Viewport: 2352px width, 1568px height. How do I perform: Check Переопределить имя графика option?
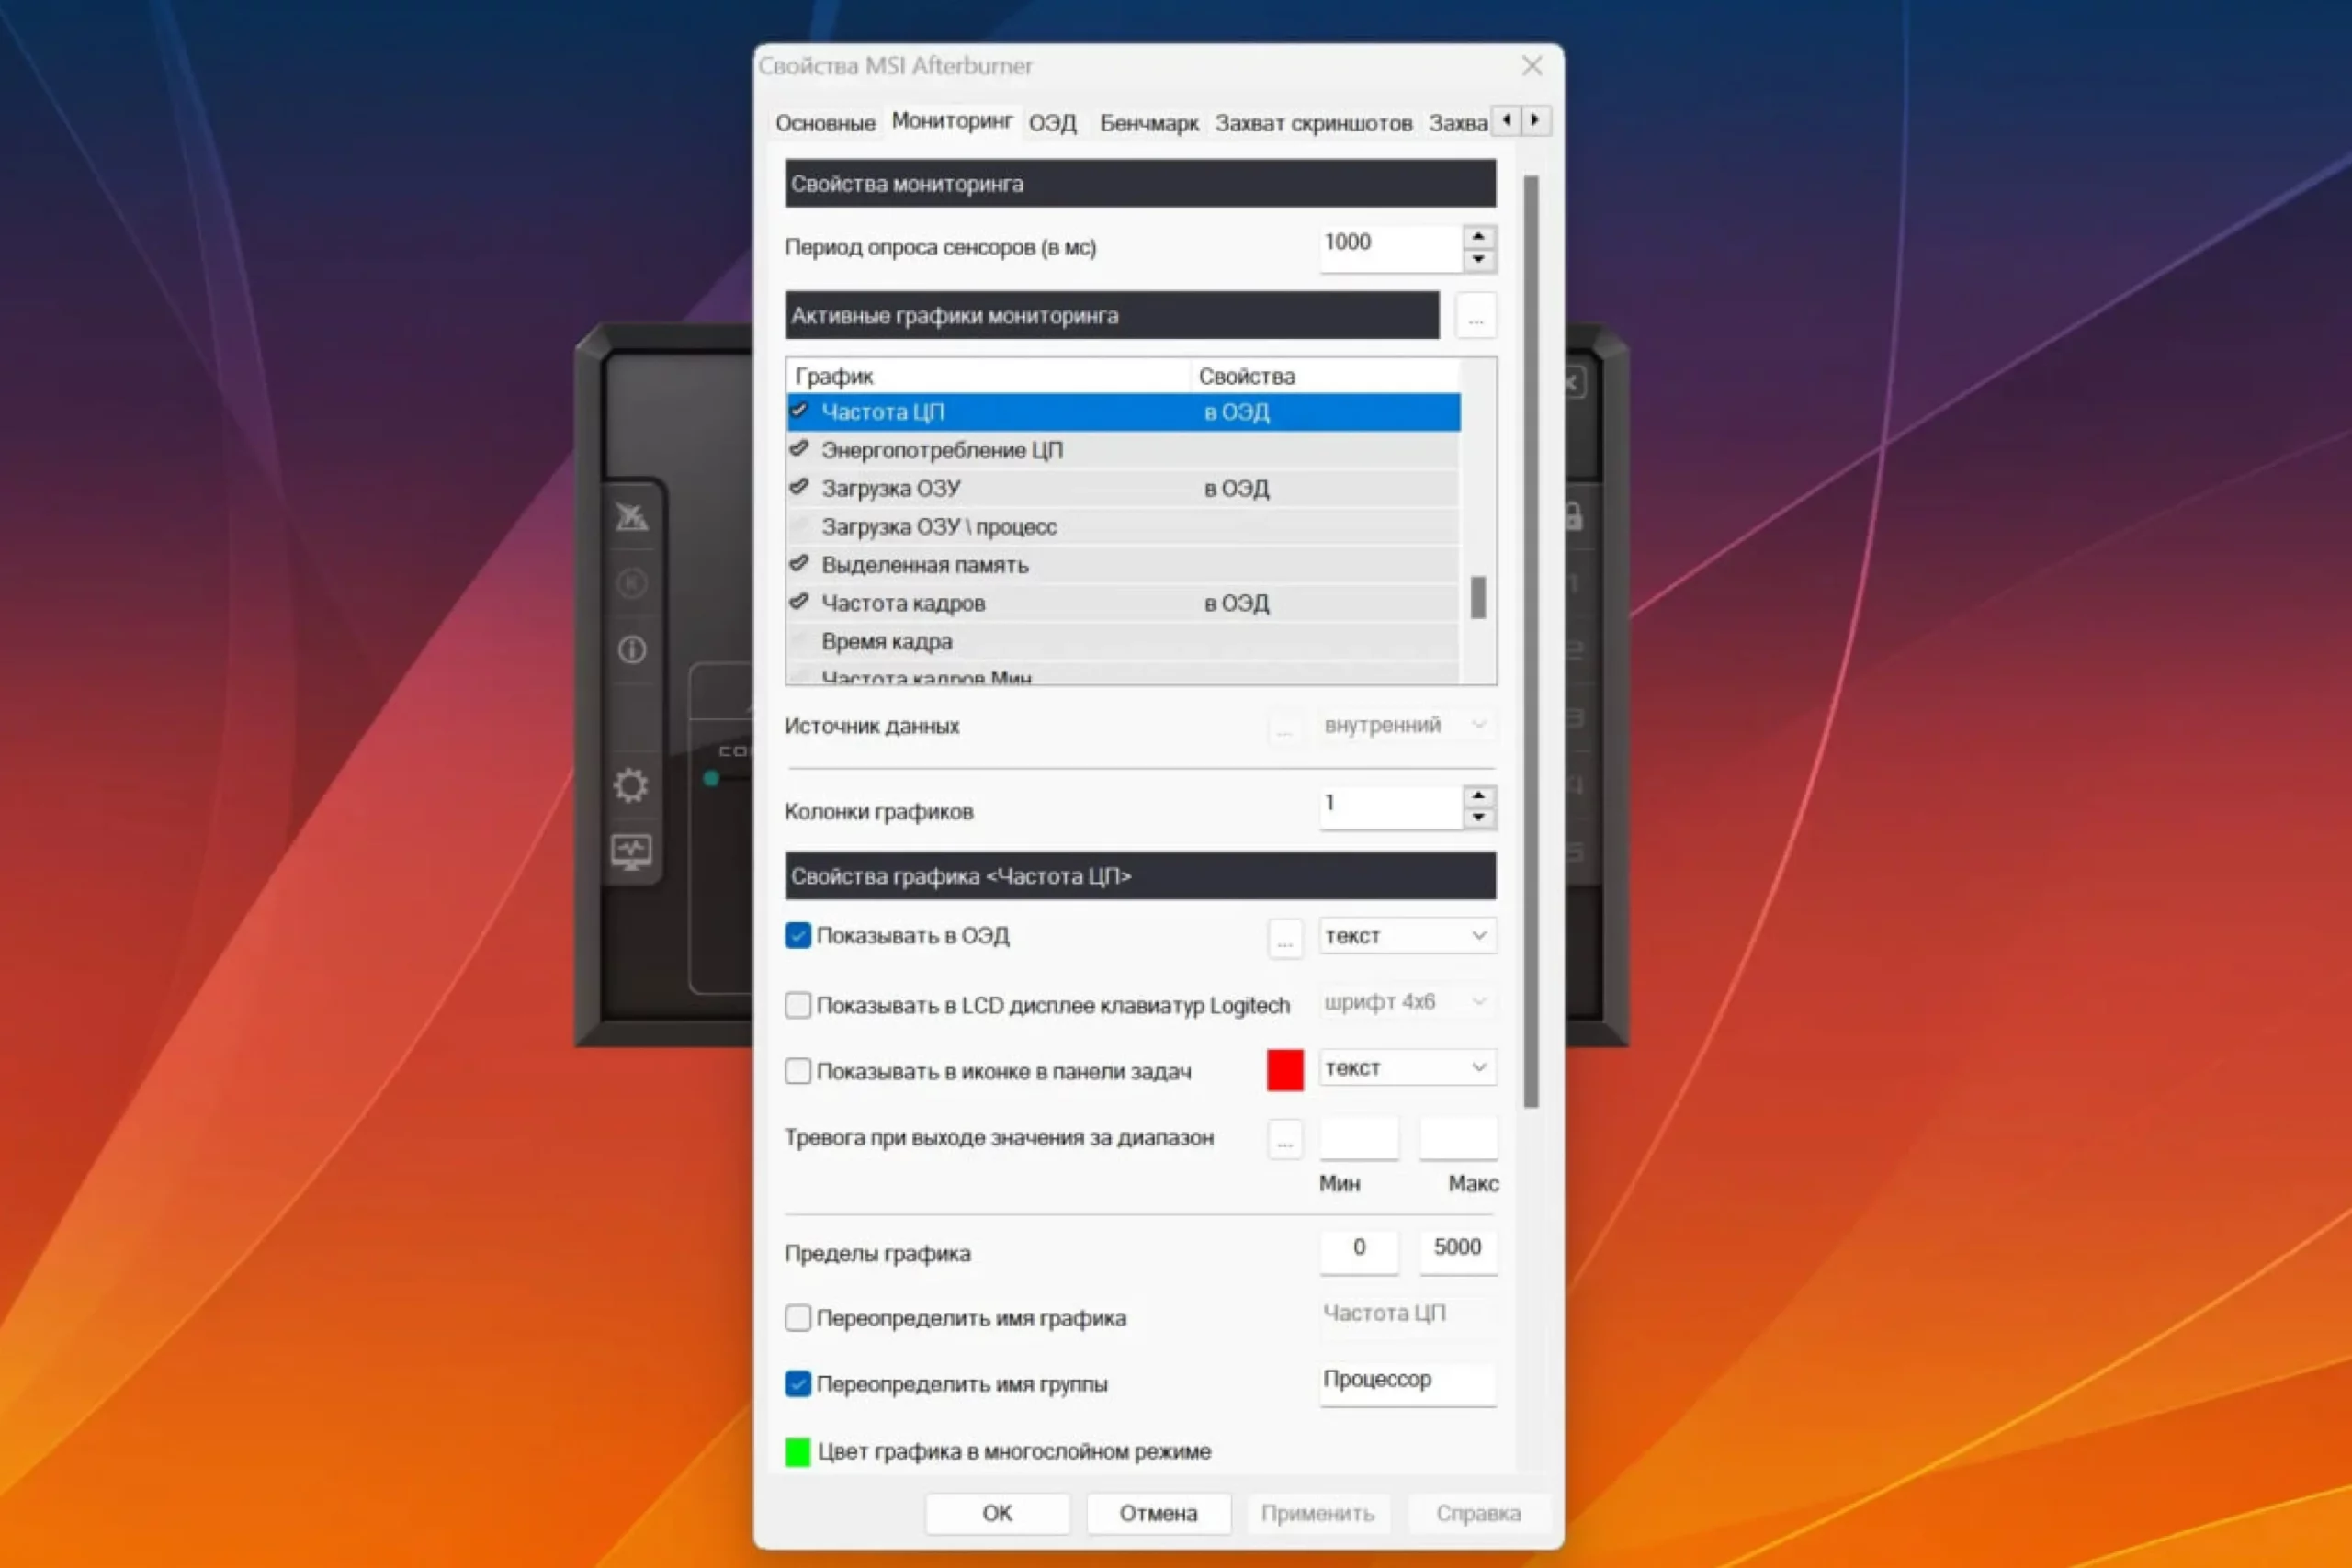coord(798,1318)
